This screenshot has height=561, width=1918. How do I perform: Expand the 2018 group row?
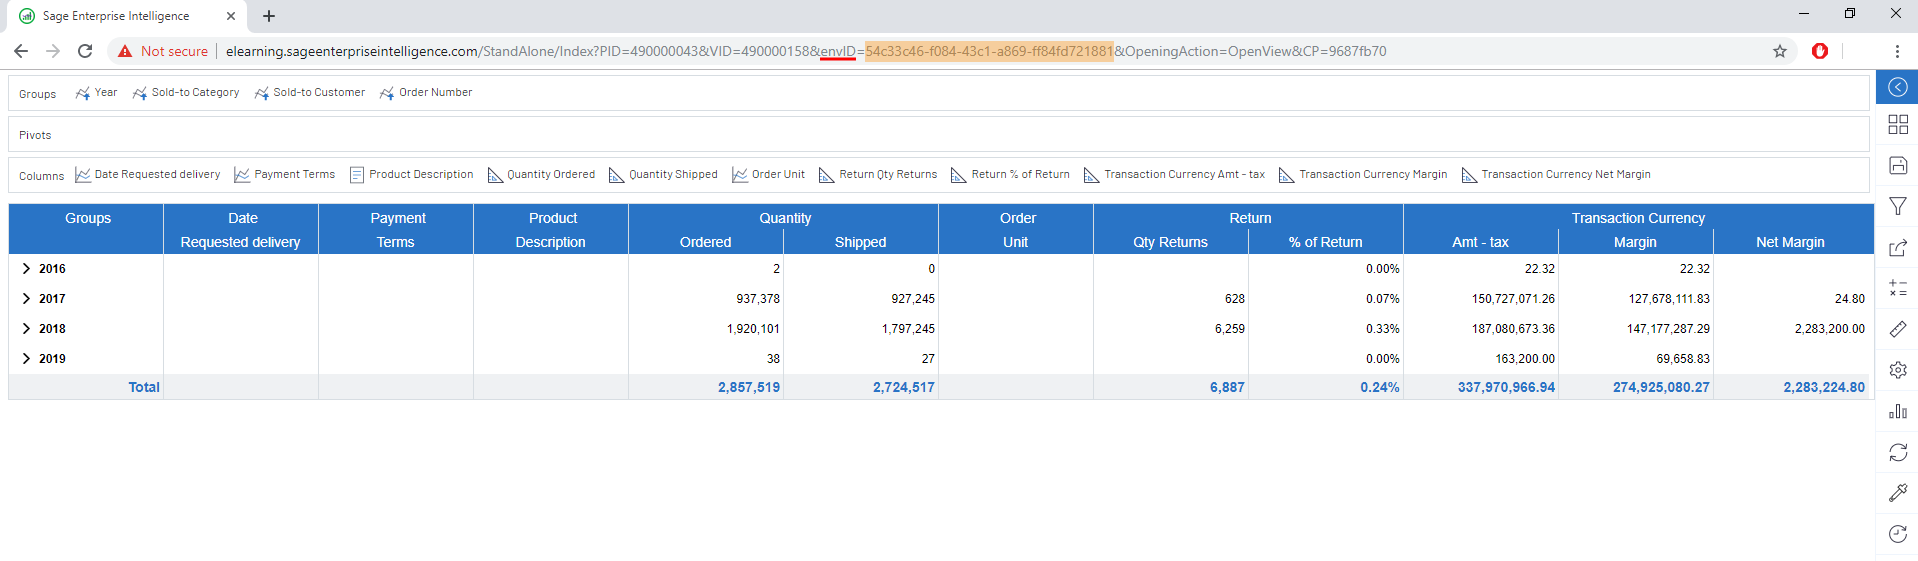26,329
